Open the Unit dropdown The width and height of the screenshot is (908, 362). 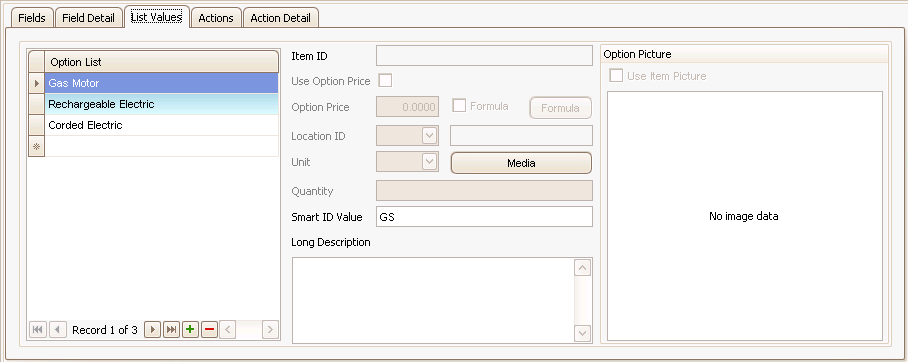[429, 162]
